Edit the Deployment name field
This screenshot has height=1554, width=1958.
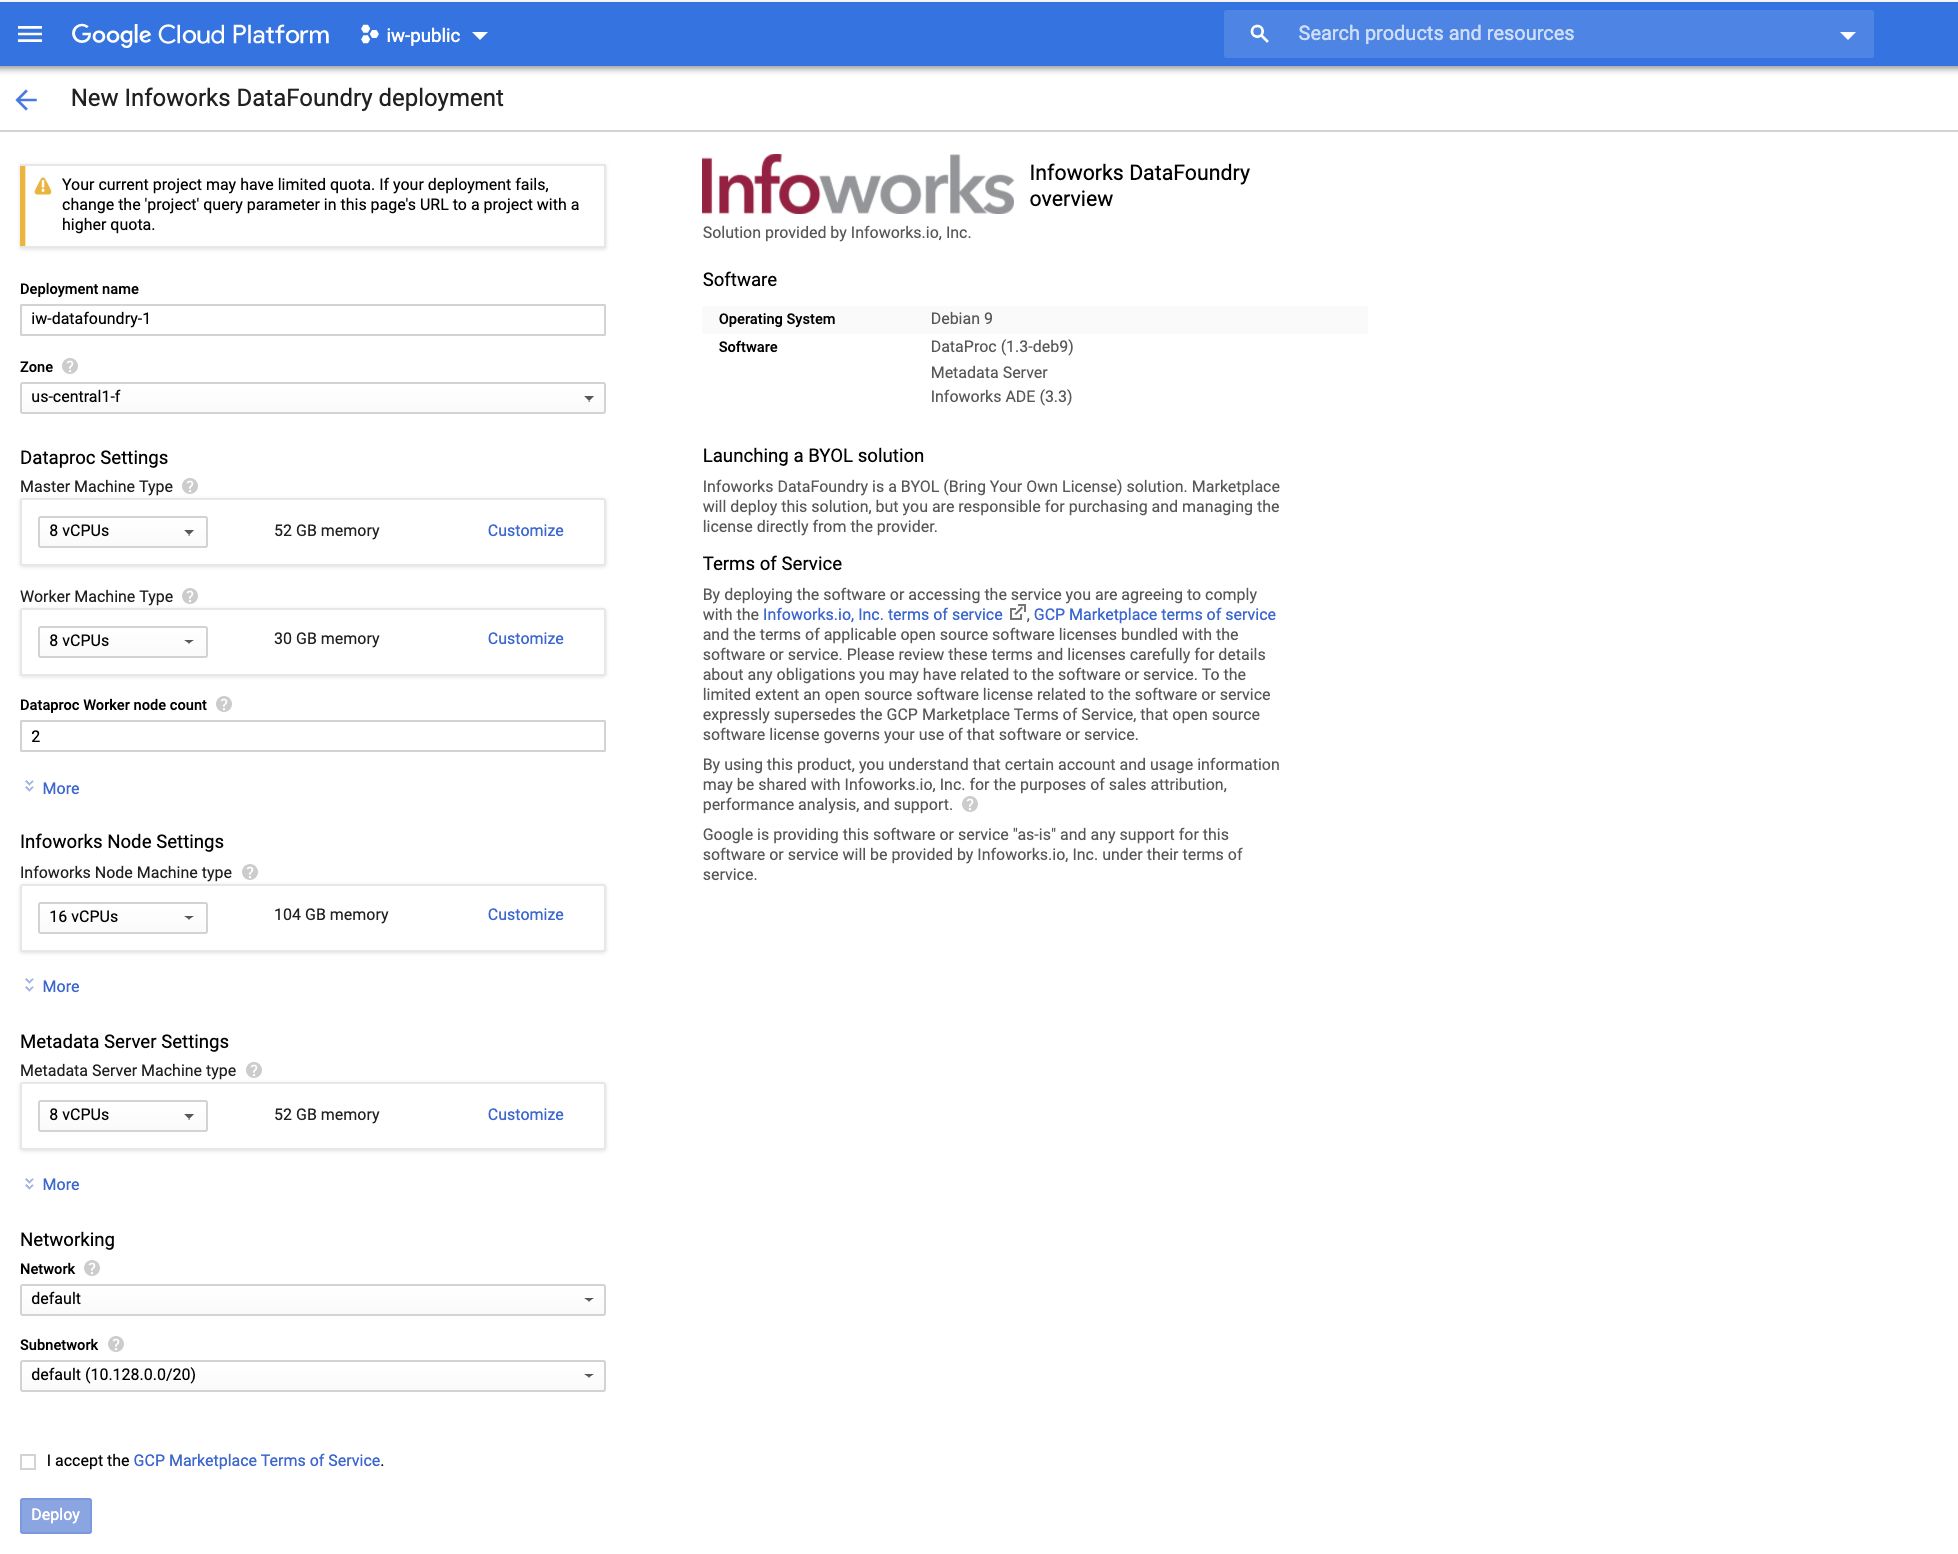tap(312, 319)
